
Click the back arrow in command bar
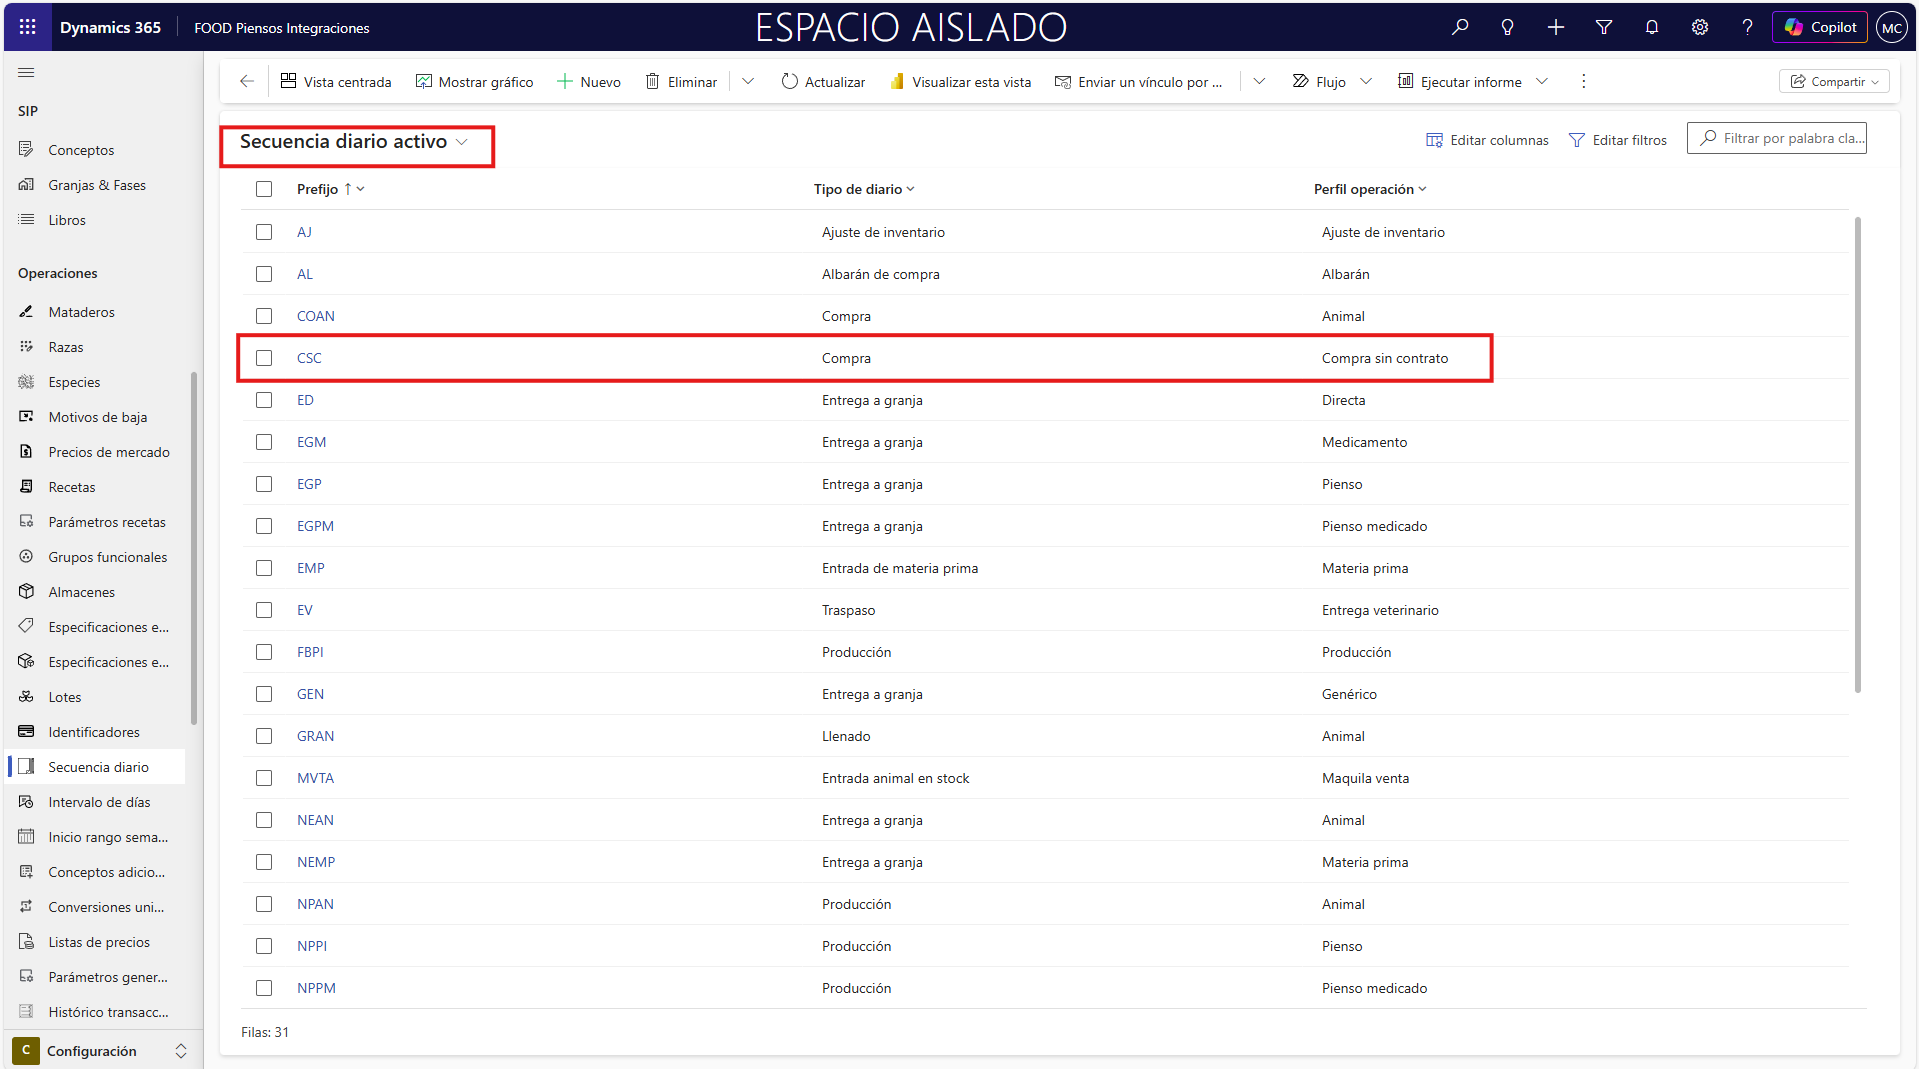[x=247, y=82]
